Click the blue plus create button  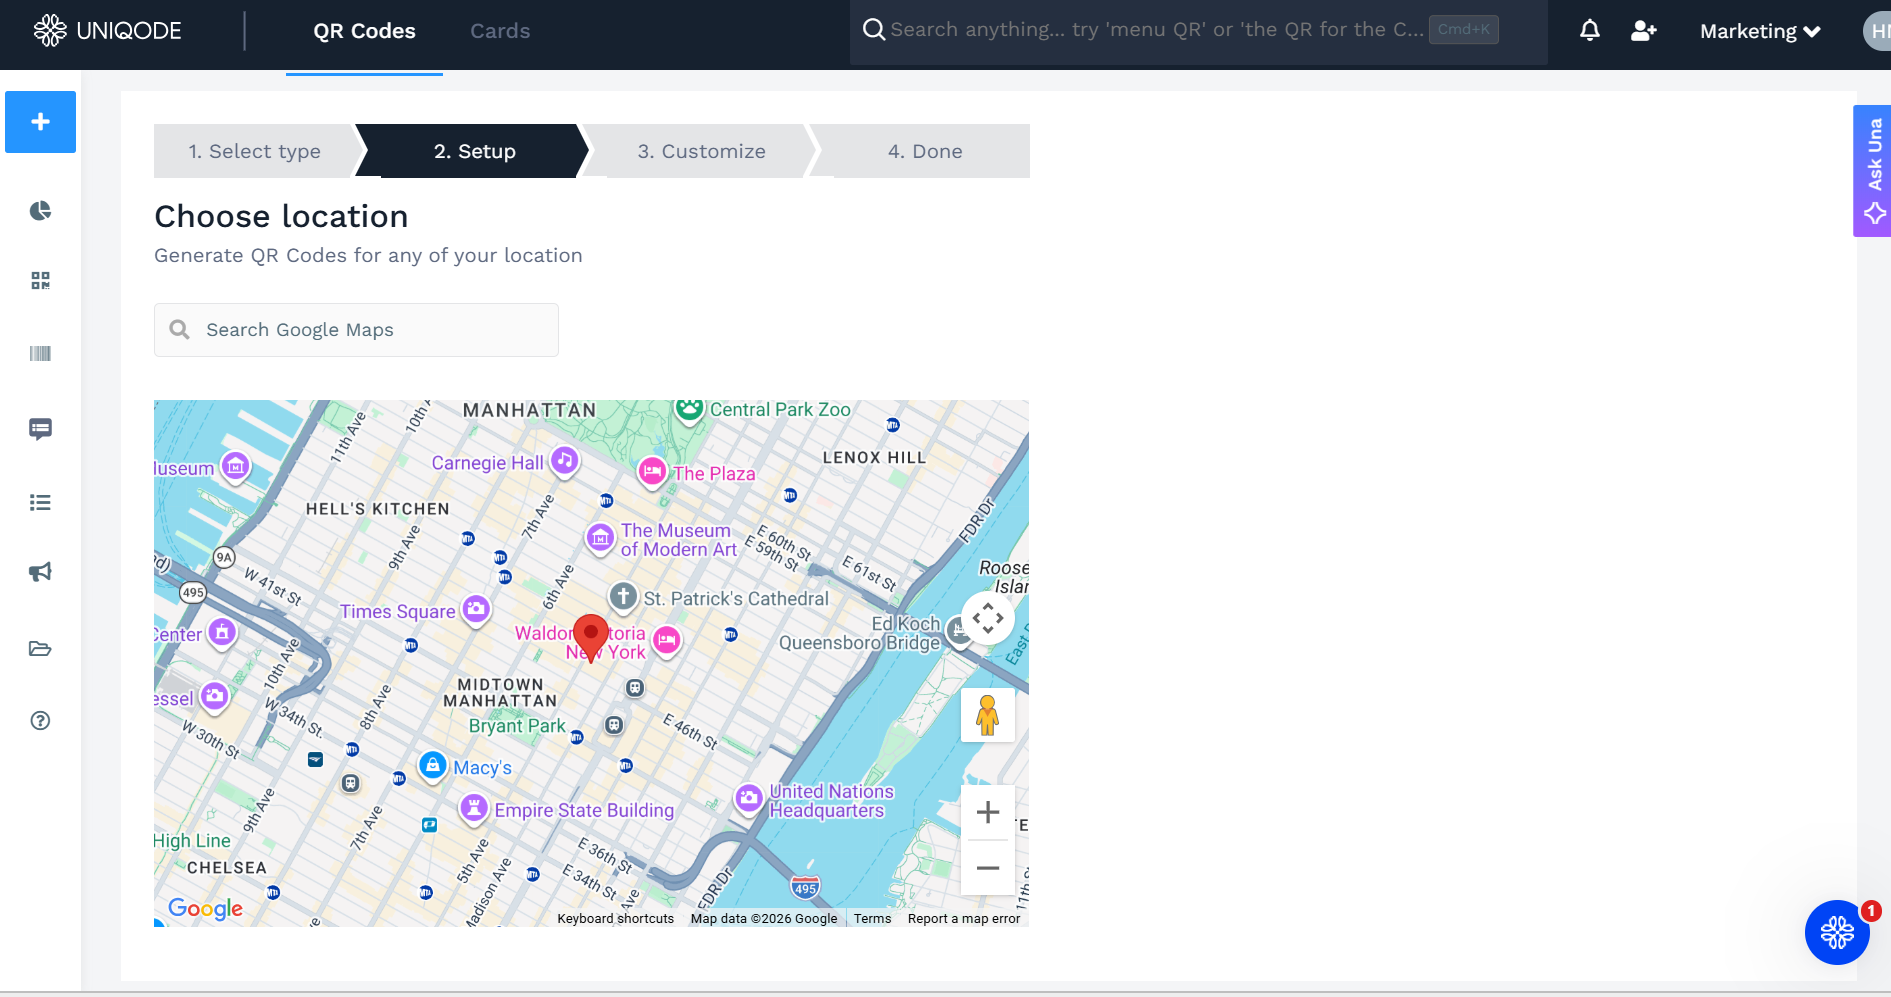[x=40, y=122]
